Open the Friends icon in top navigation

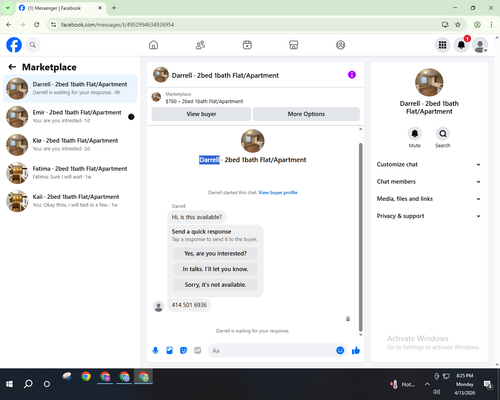200,45
